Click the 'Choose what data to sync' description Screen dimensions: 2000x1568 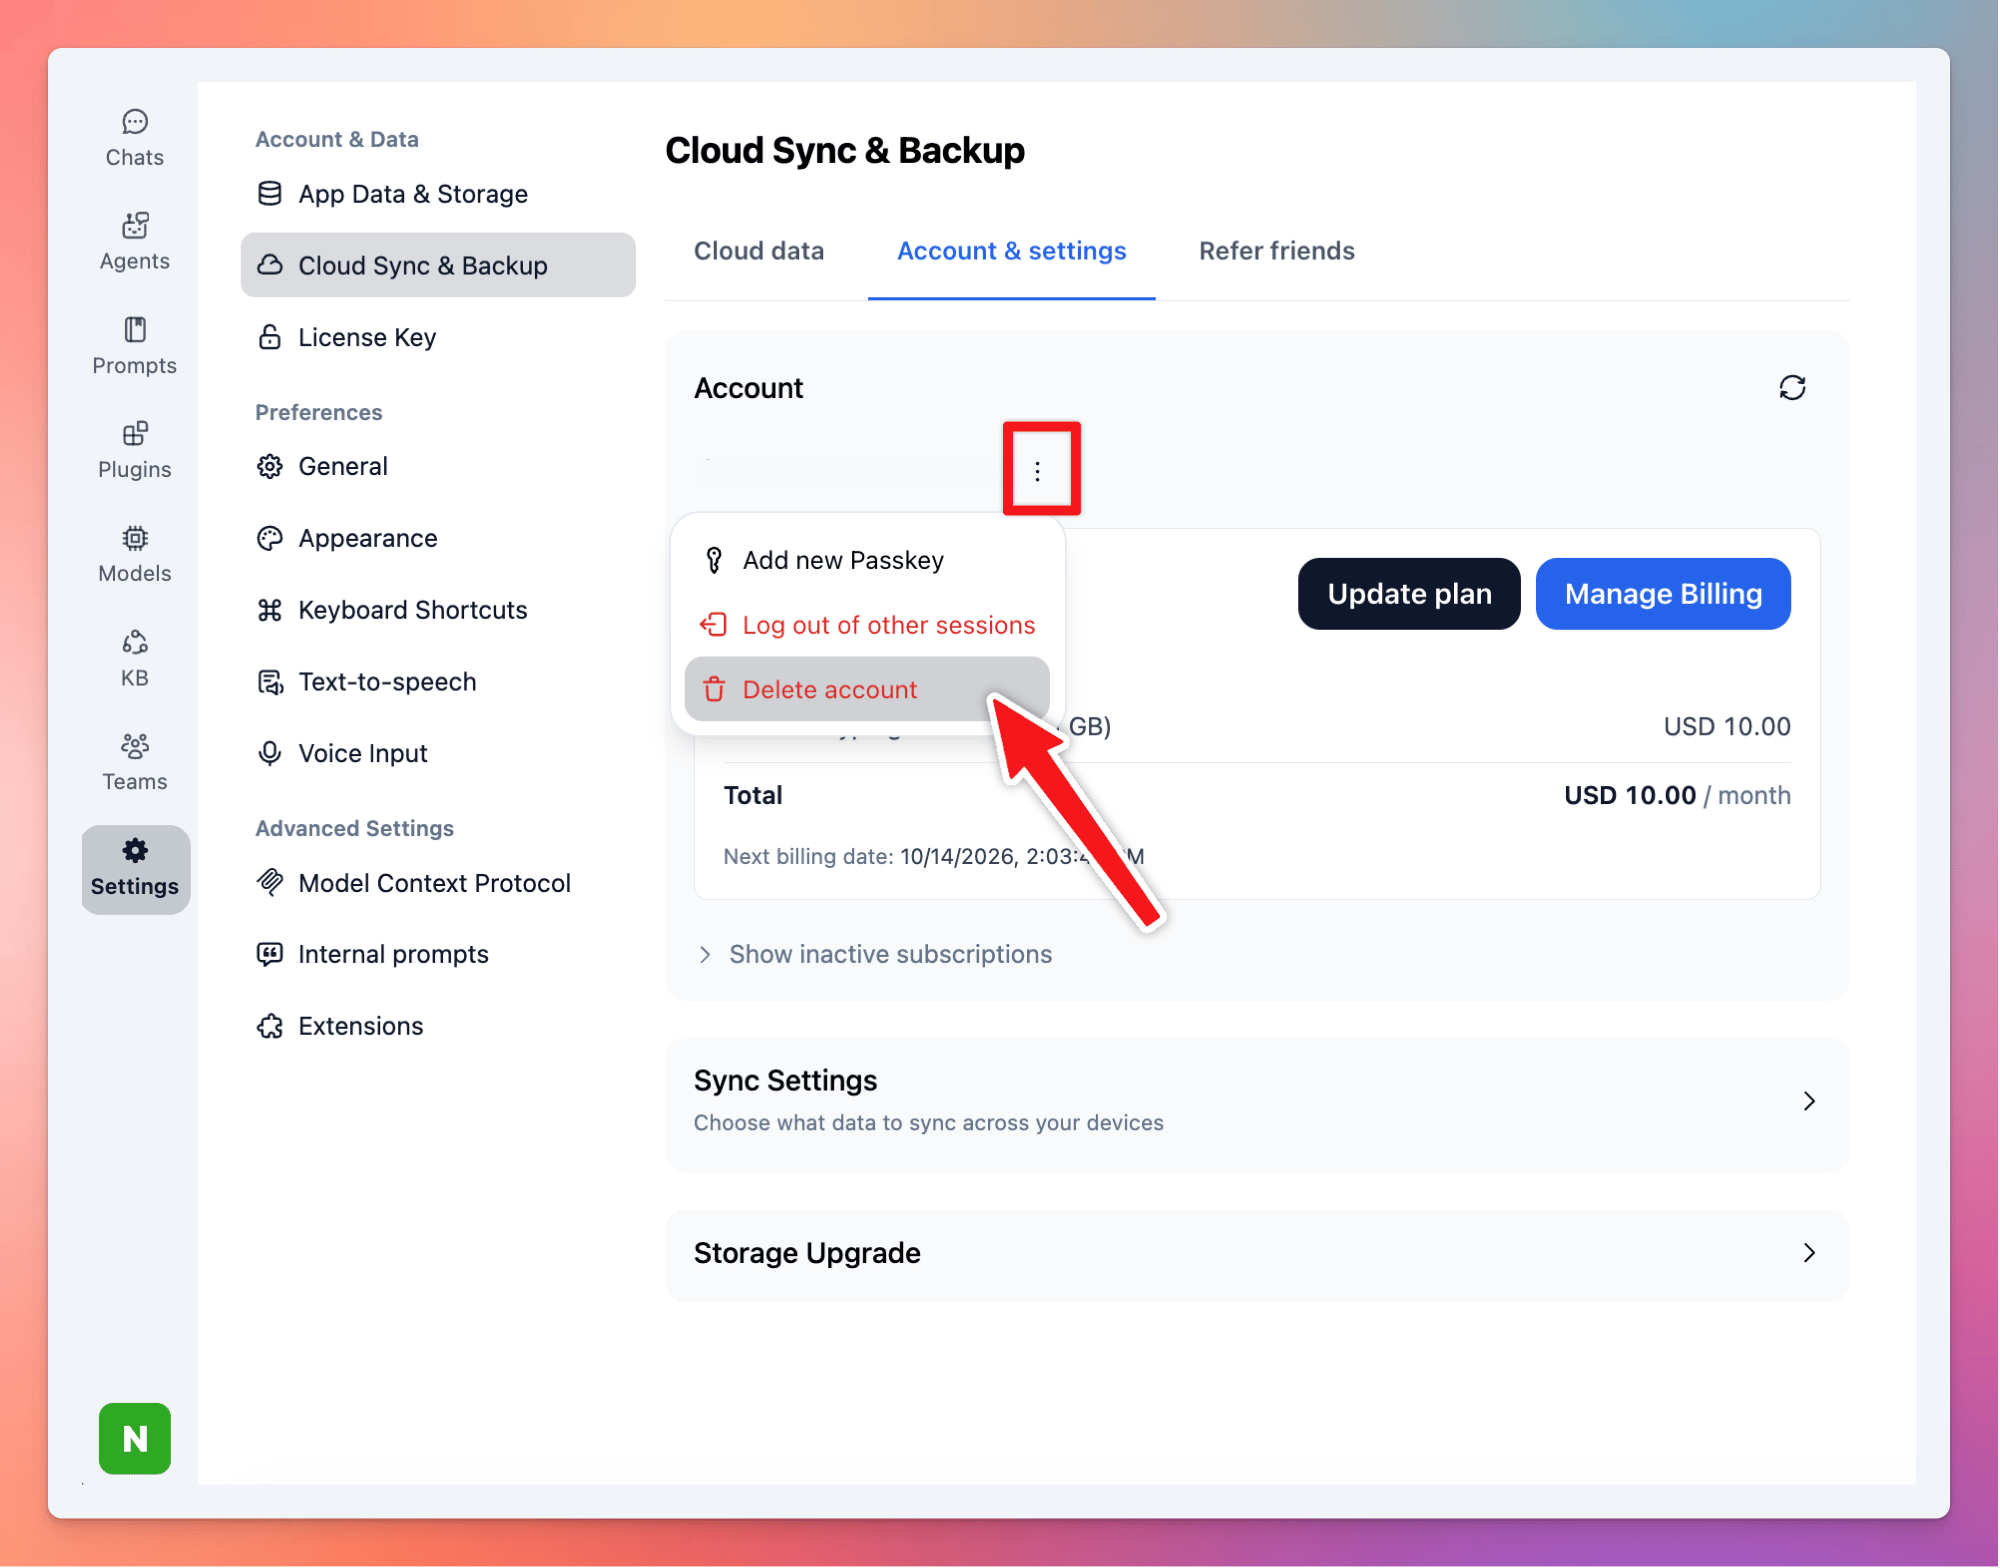click(929, 1123)
